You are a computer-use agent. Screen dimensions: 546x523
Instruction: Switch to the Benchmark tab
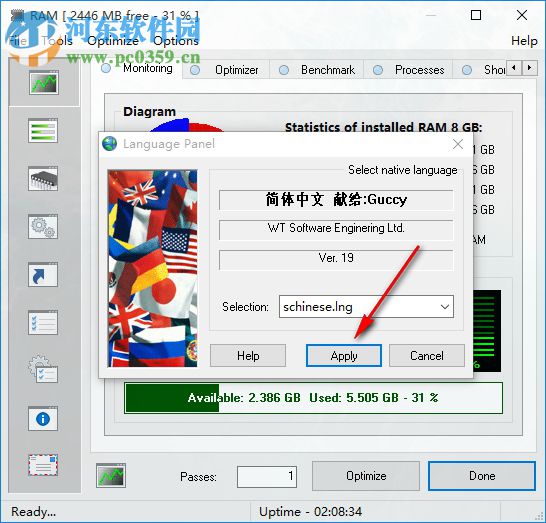pyautogui.click(x=317, y=70)
